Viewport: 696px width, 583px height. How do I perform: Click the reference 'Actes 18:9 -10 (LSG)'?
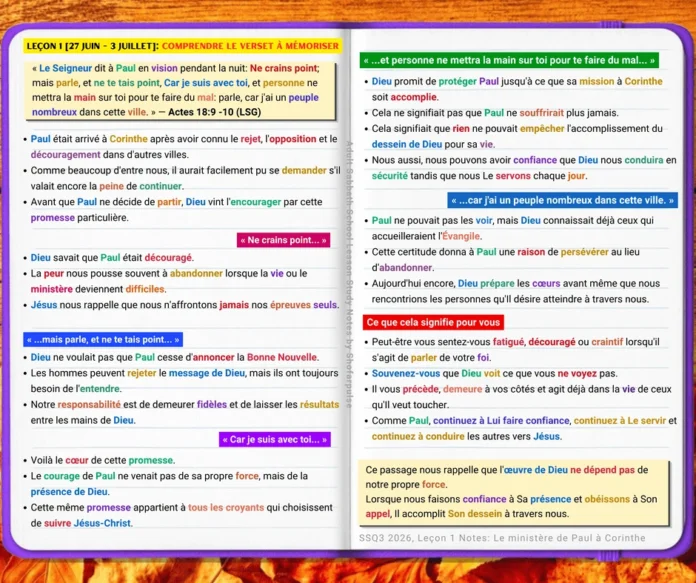coord(214,112)
